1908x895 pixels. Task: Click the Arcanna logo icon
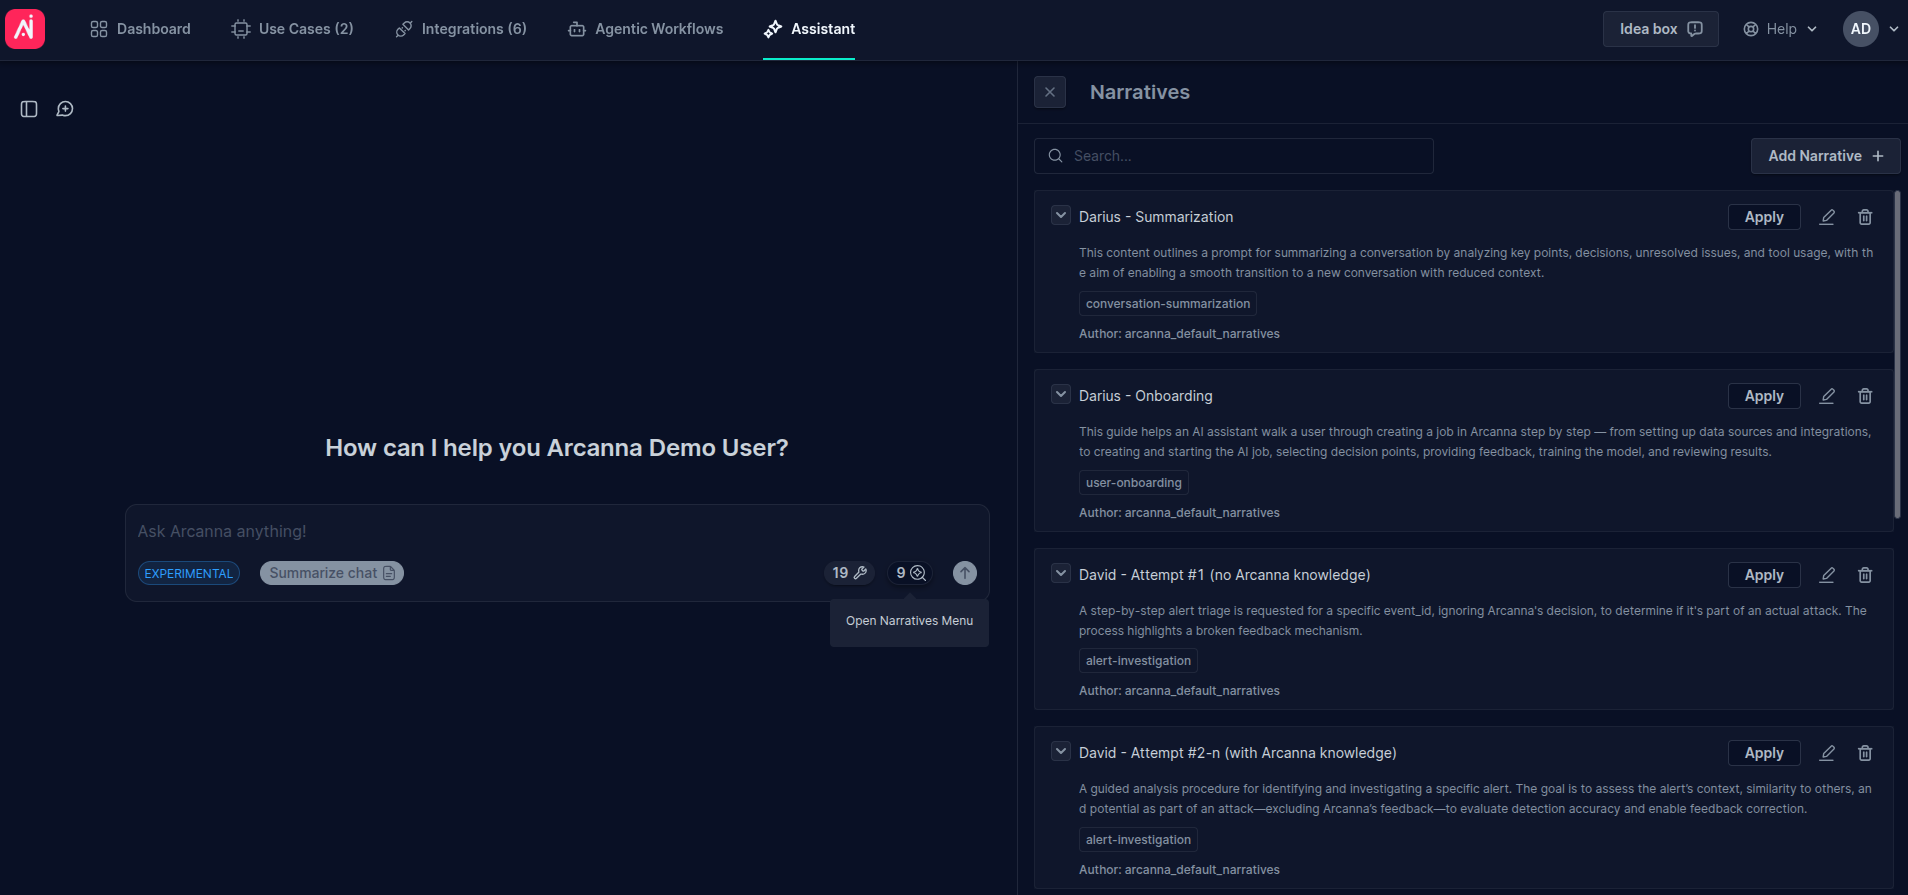(25, 29)
